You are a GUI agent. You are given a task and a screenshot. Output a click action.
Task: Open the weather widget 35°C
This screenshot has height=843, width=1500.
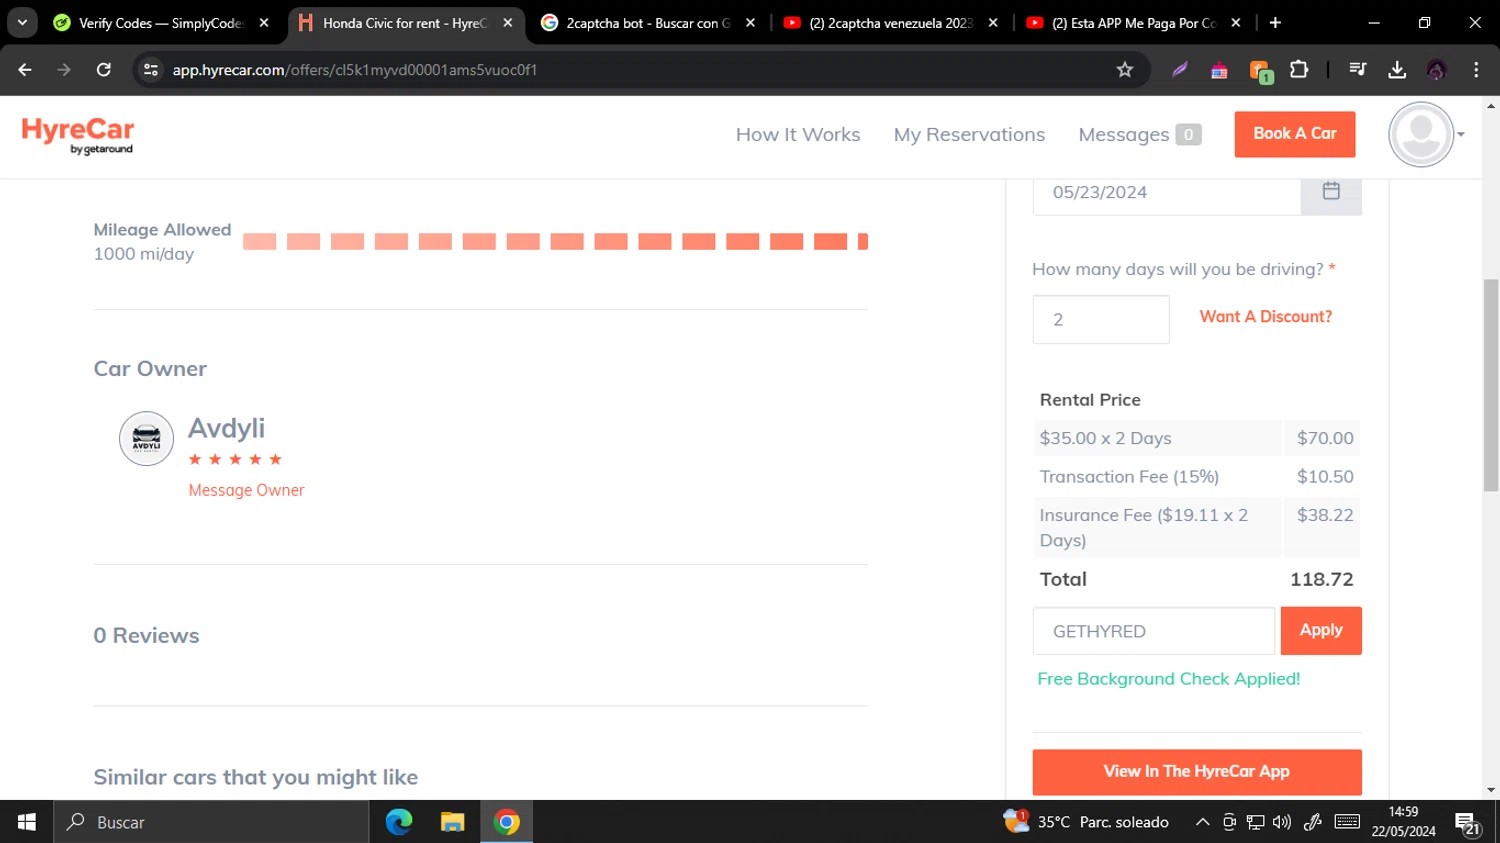[1086, 822]
